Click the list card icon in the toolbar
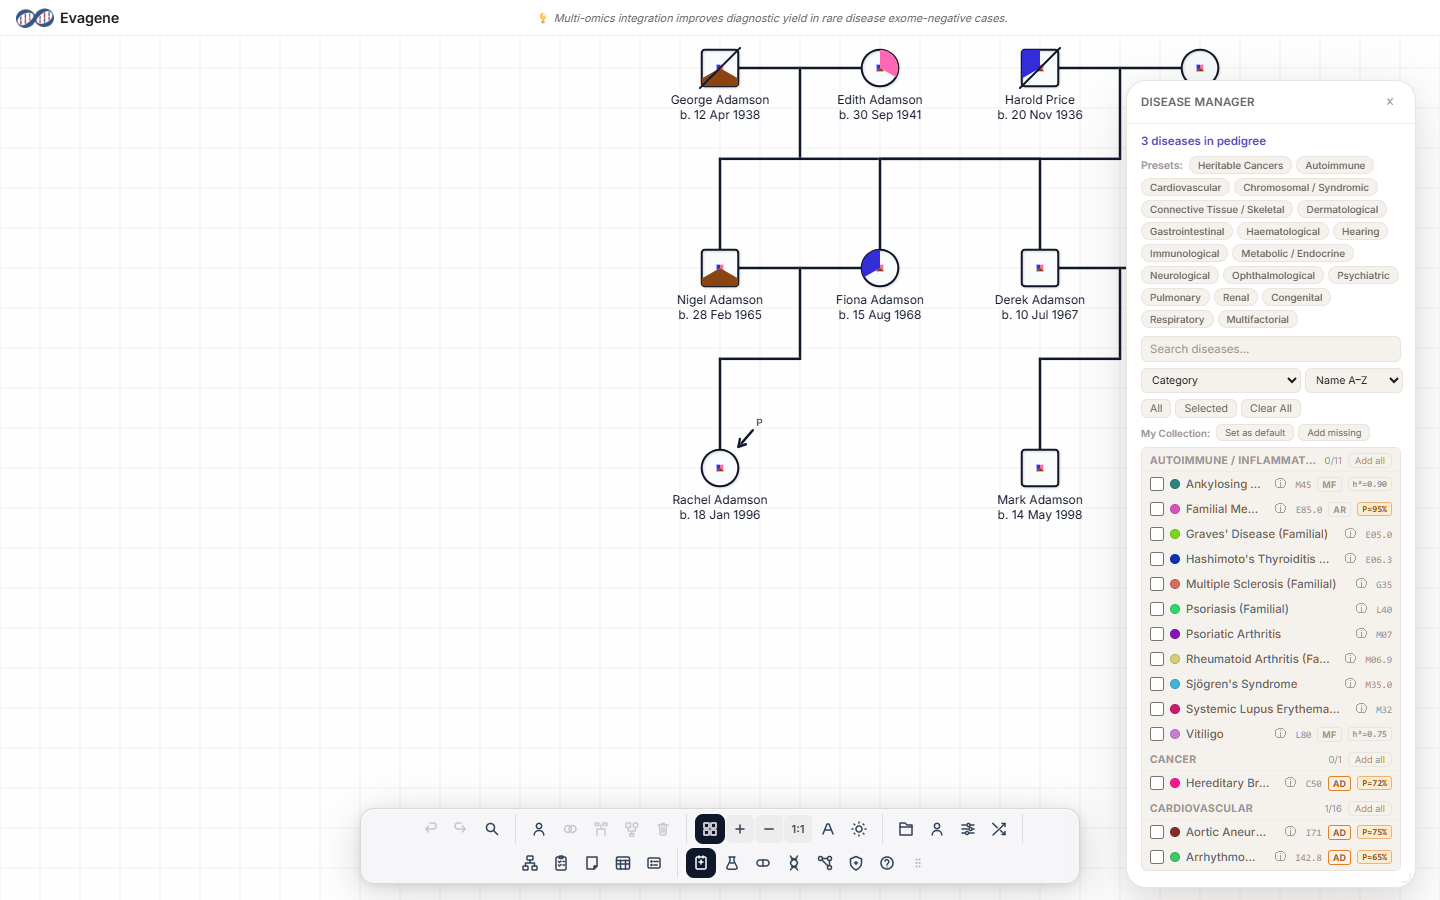The image size is (1440, 900). click(x=654, y=863)
